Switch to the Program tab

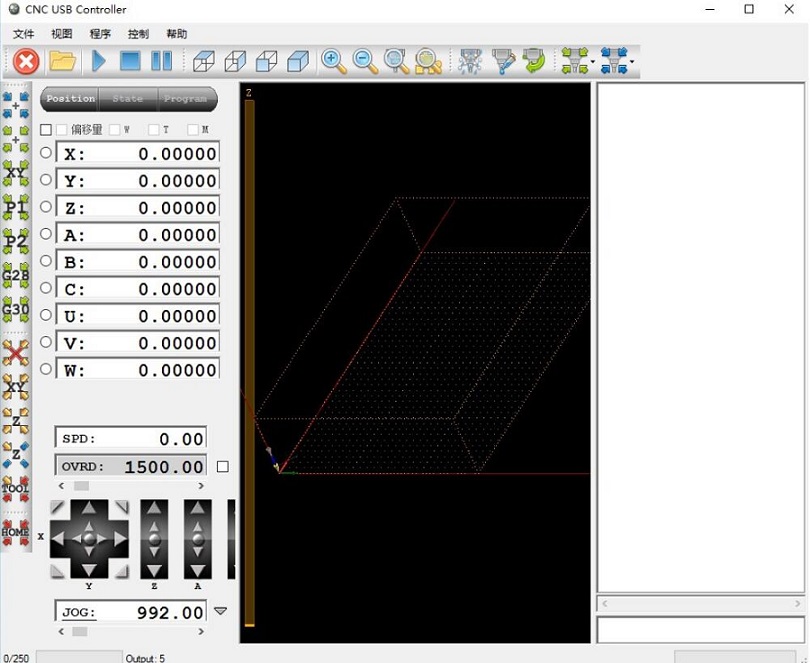pos(186,99)
